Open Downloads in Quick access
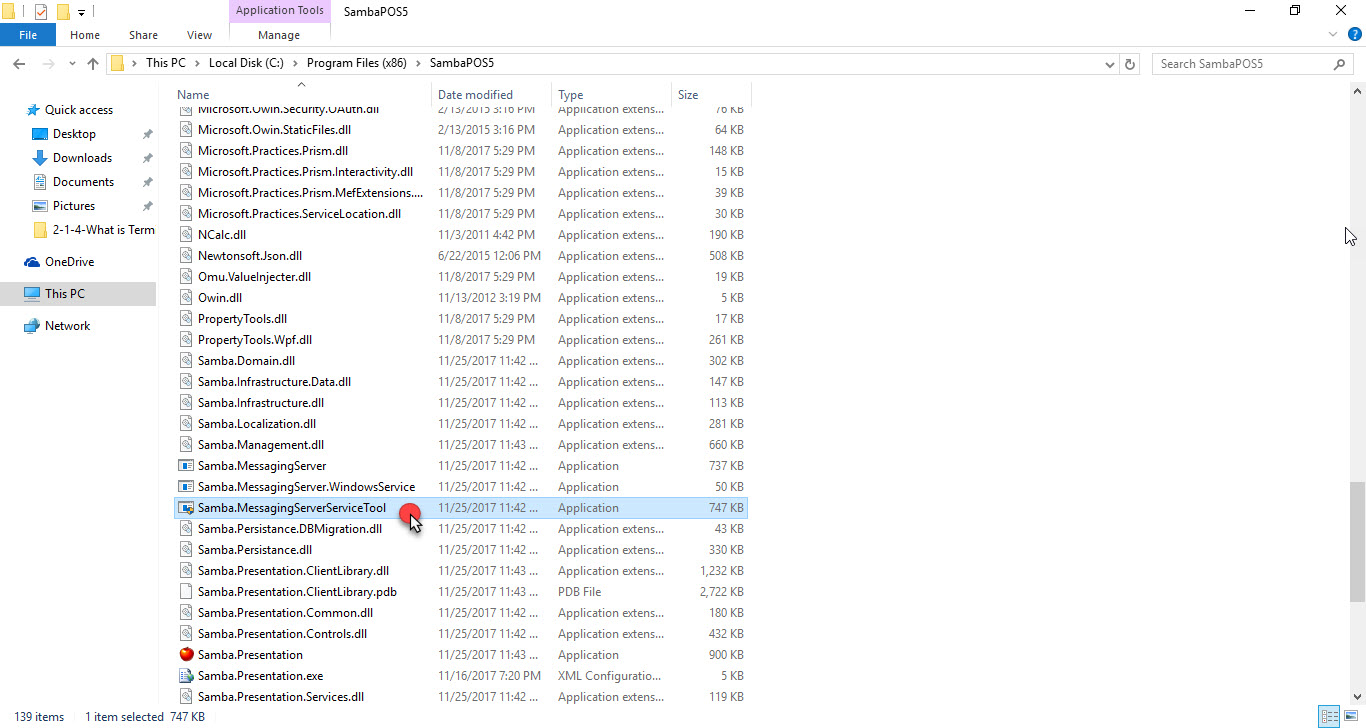 [82, 158]
